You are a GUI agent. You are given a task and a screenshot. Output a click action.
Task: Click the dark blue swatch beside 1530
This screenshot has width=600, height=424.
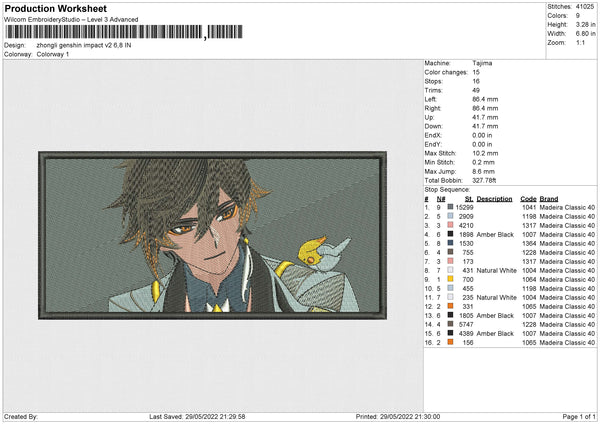pos(450,243)
